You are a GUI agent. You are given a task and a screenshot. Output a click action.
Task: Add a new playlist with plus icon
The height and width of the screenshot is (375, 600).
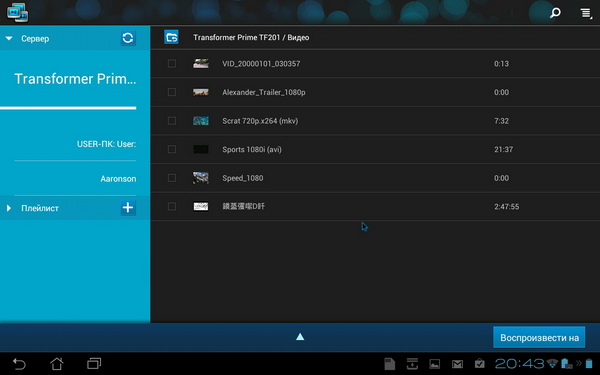(128, 208)
